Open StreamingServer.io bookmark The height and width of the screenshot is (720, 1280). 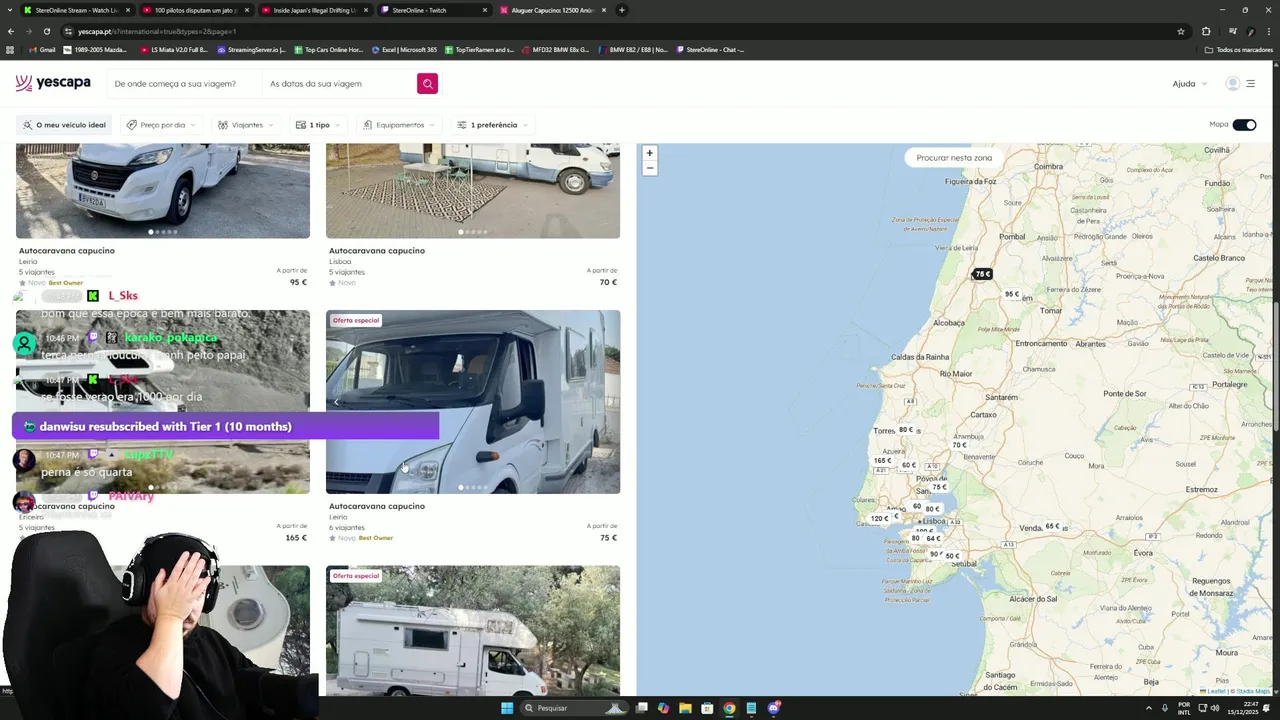(251, 49)
